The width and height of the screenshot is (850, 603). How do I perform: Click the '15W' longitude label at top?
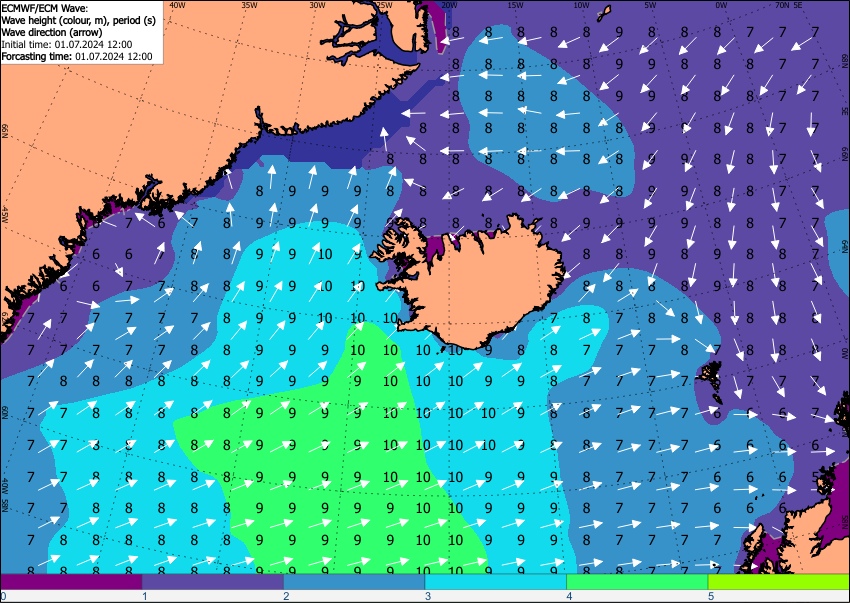pyautogui.click(x=516, y=5)
